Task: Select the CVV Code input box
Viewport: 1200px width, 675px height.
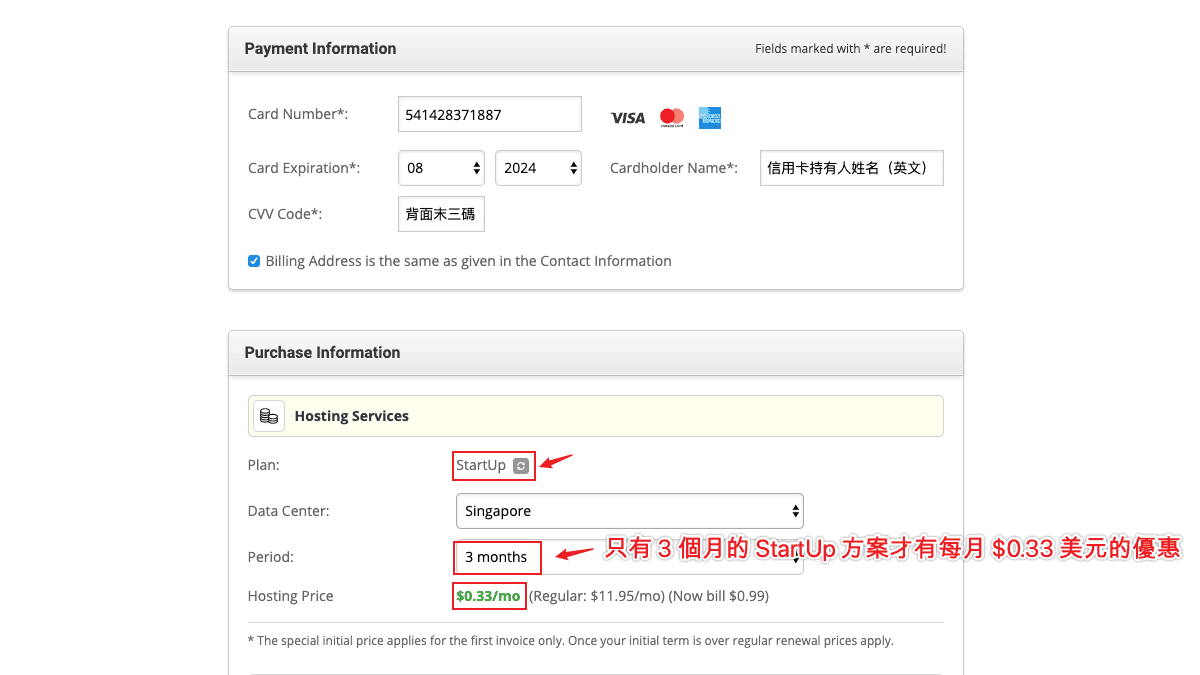Action: [441, 214]
